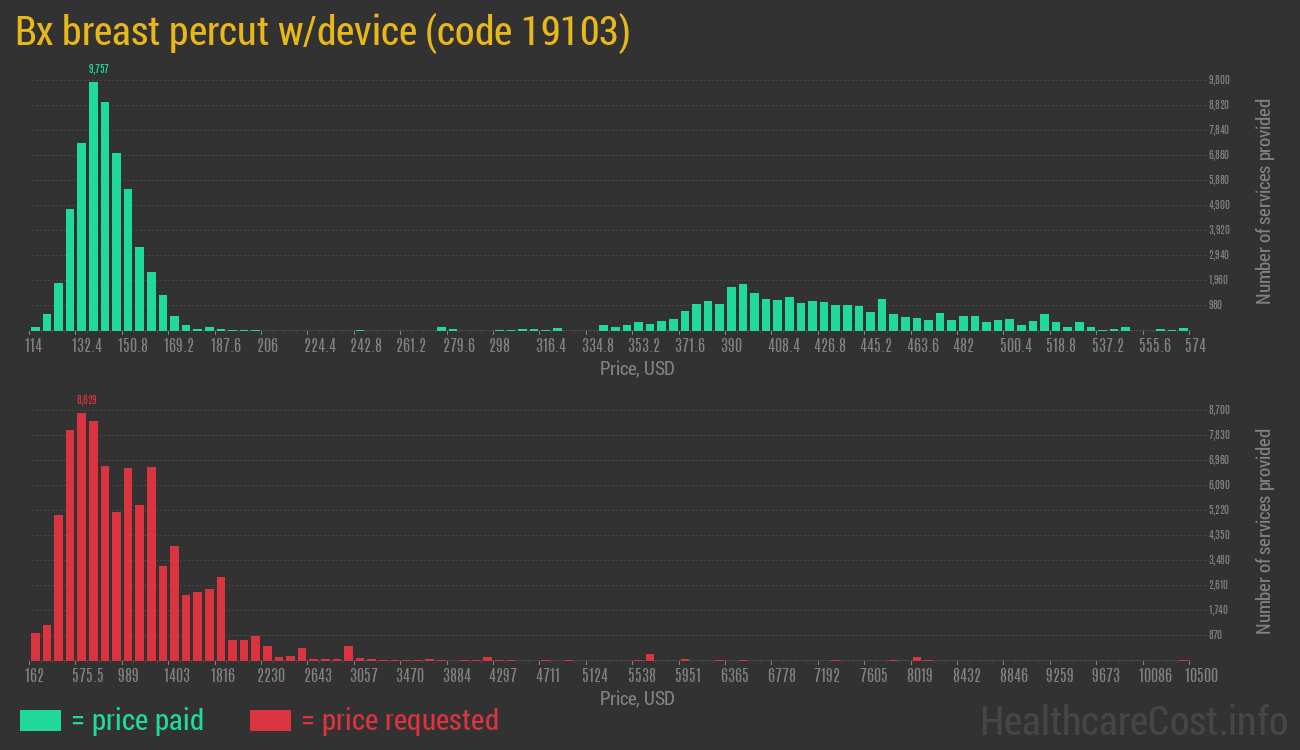This screenshot has height=750, width=1300.
Task: Open the HealthcareCost.info watermark link
Action: point(1133,720)
